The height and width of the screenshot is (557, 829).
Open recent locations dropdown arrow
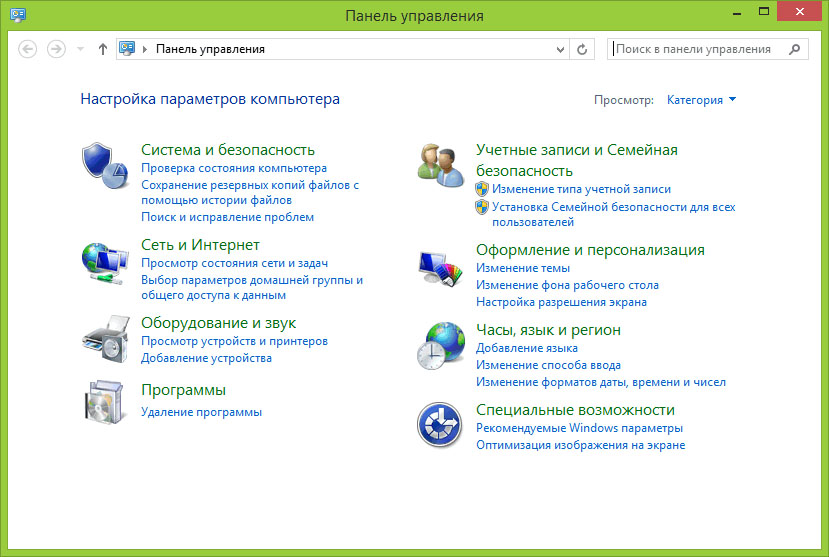point(80,49)
